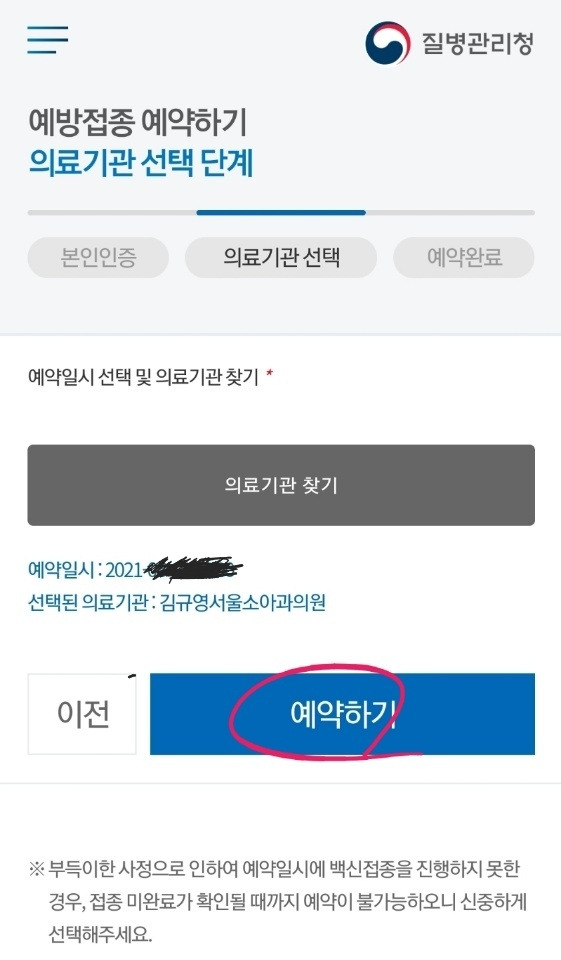Click the blacked-out scribble over the date
The height and width of the screenshot is (960, 561).
point(193,568)
